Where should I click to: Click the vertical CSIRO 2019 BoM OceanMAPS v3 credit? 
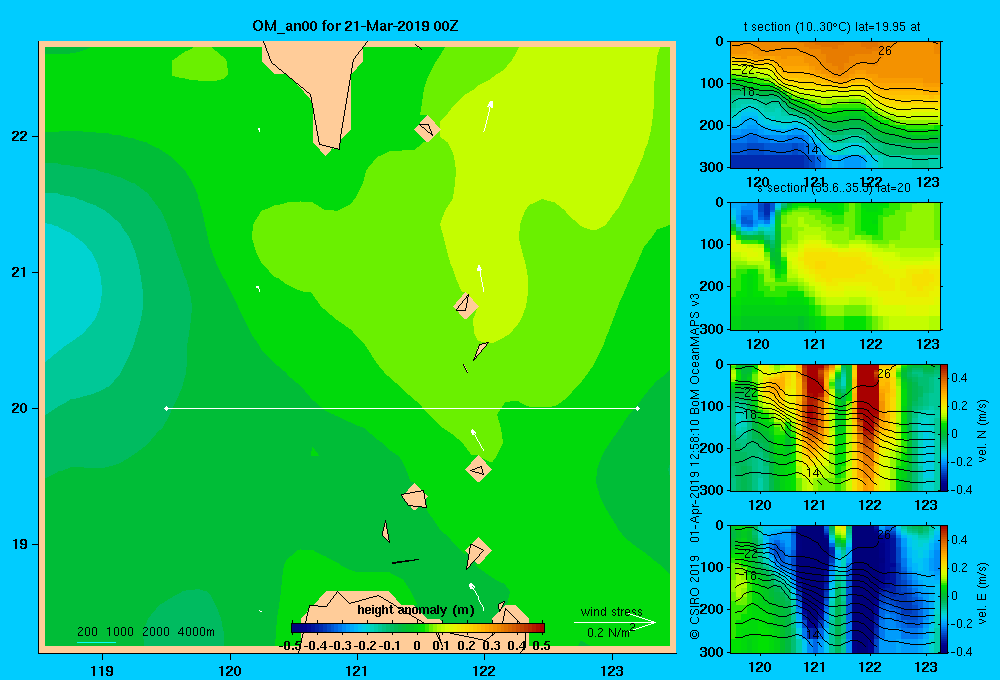point(695,466)
